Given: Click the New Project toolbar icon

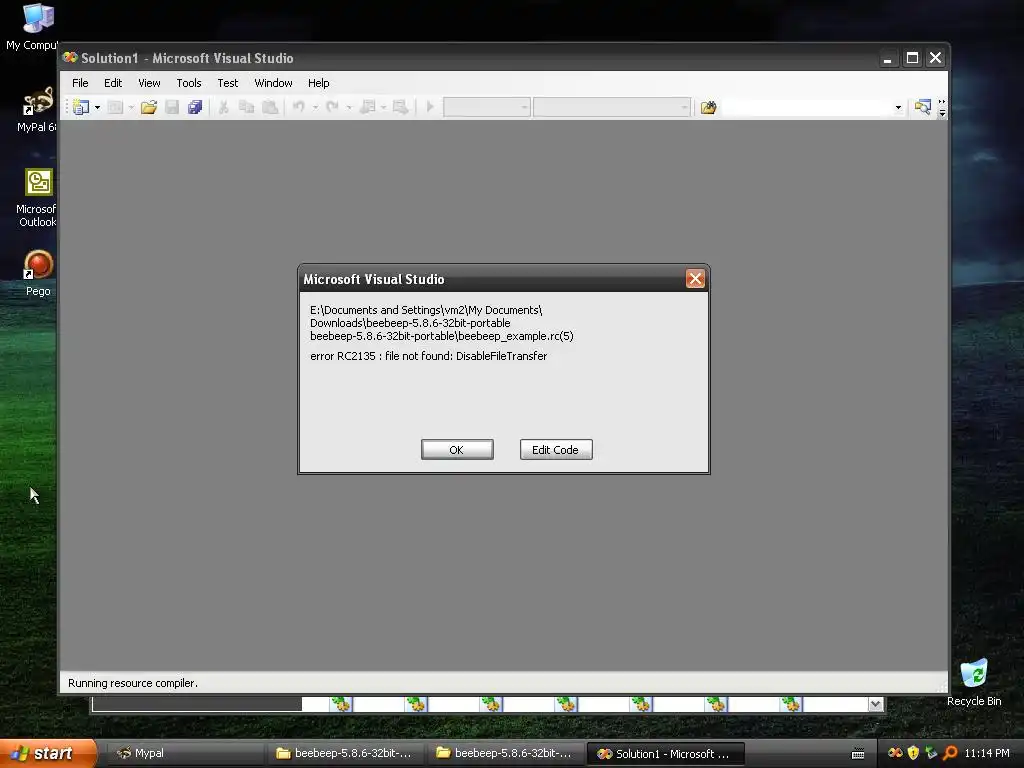Looking at the screenshot, I should coord(81,107).
